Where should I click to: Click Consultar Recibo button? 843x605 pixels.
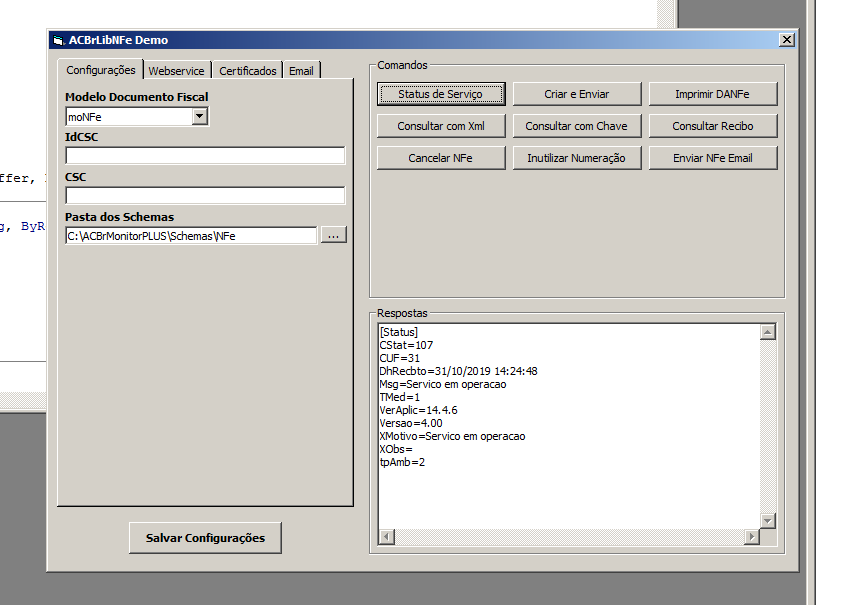pyautogui.click(x=713, y=126)
